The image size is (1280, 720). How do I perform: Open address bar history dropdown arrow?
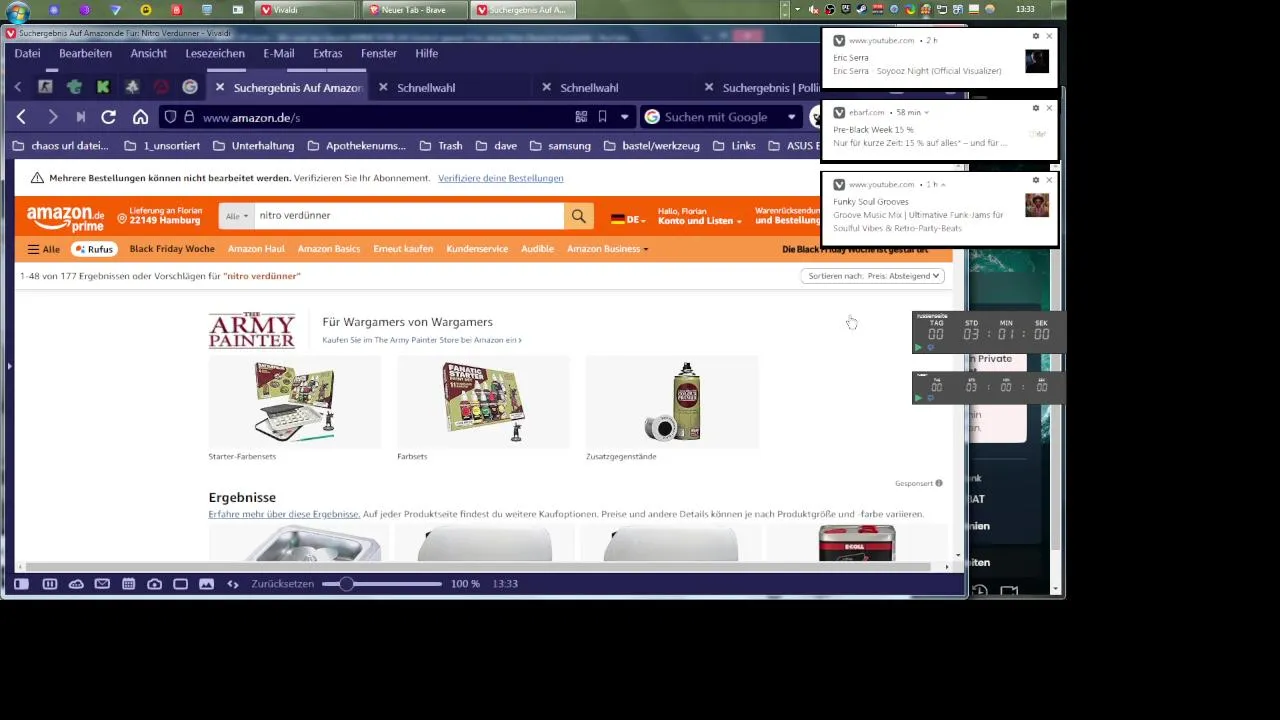click(625, 117)
